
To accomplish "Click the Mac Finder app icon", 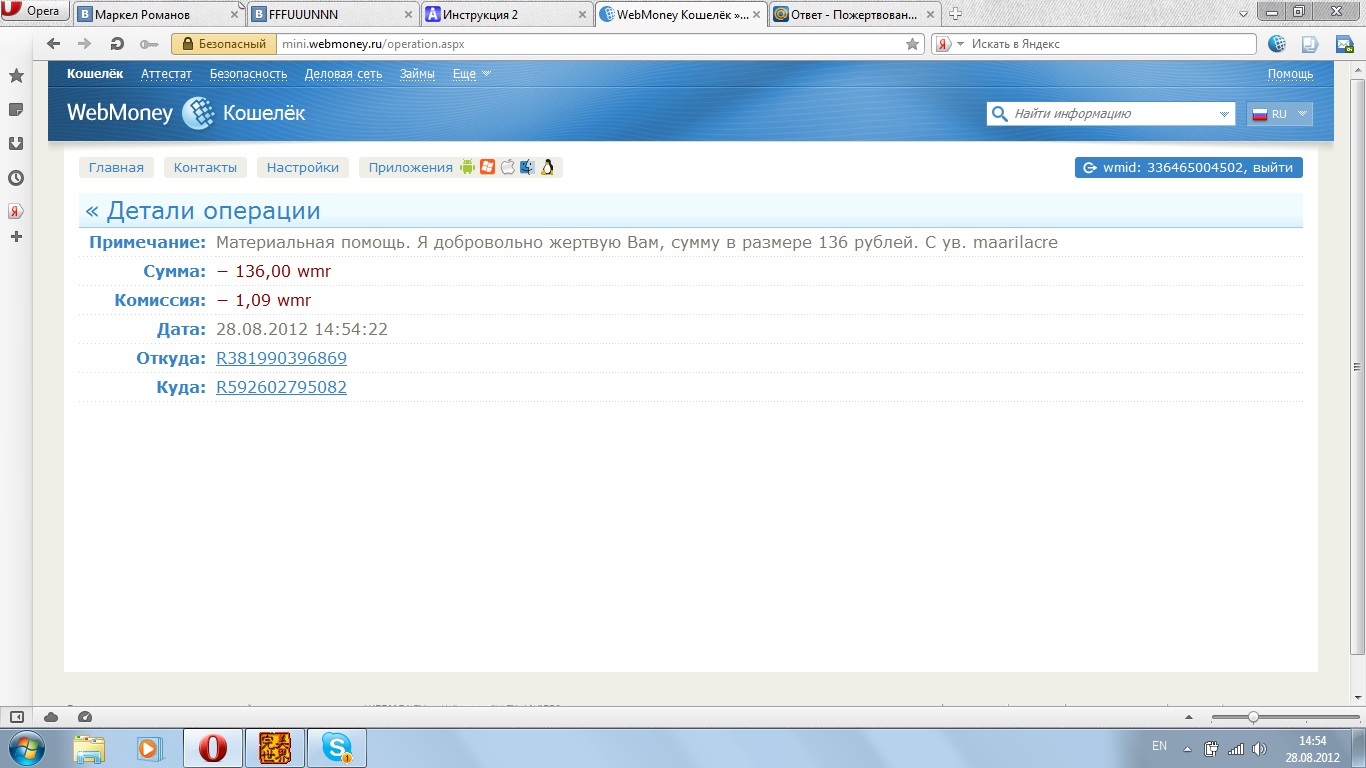I will (x=527, y=167).
